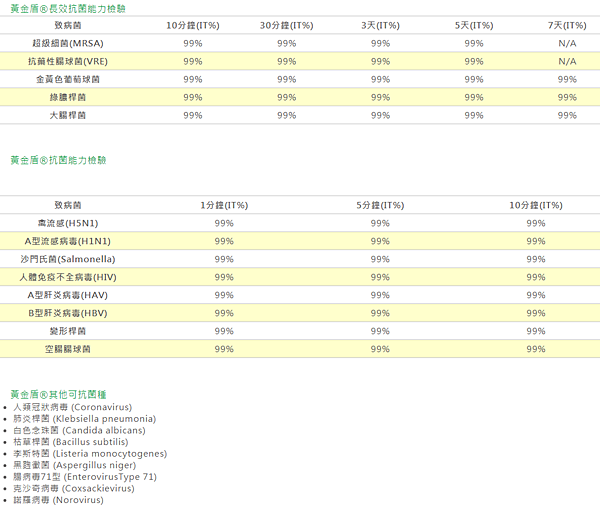
Task: Click the 致病菌 header in the first table
Action: 68,25
